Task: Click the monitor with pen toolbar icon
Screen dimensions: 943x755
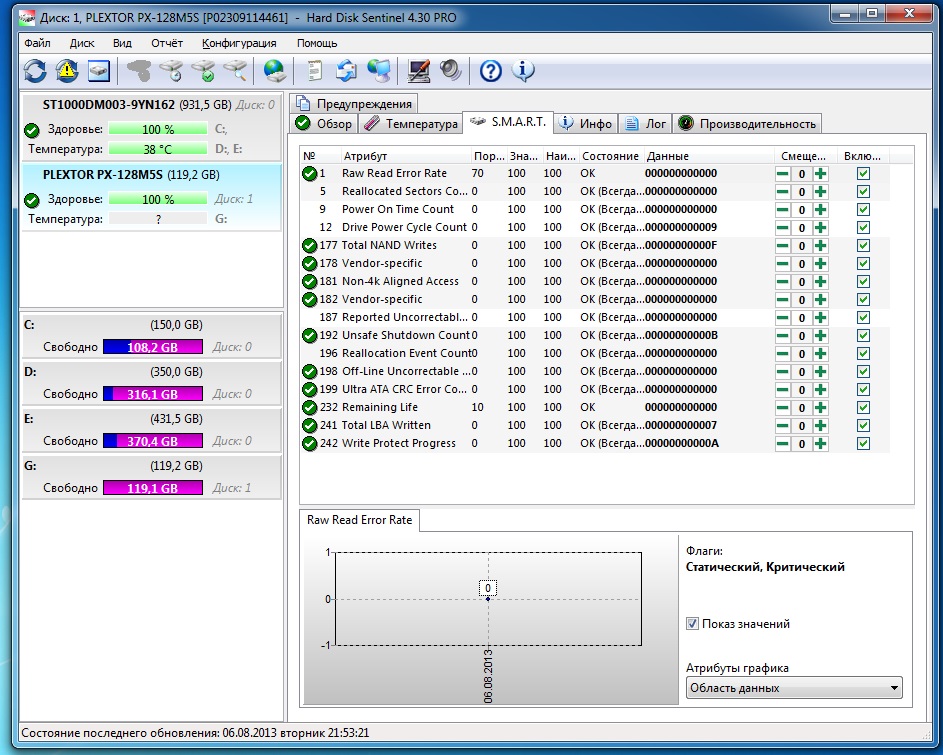Action: [419, 70]
